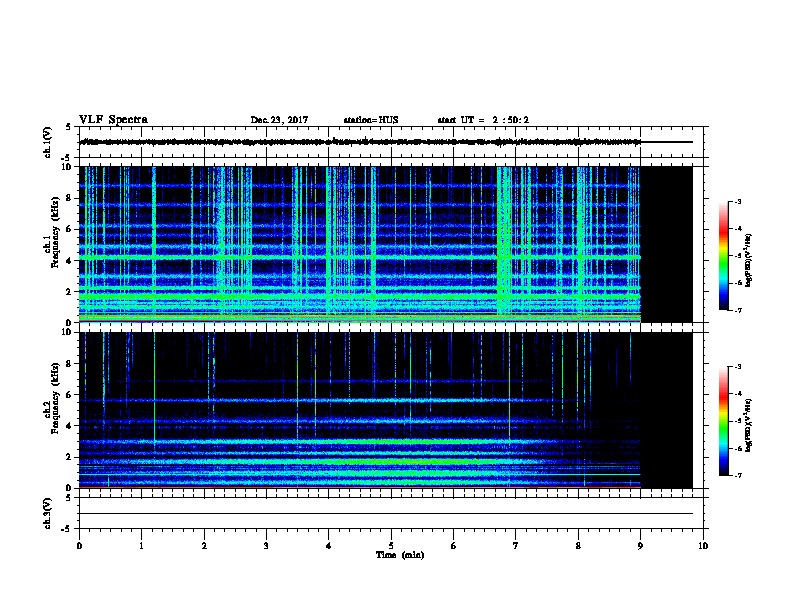Click the black data gap in ch.1 spectrogram
Viewport: 792px width, 612px height.
click(667, 244)
